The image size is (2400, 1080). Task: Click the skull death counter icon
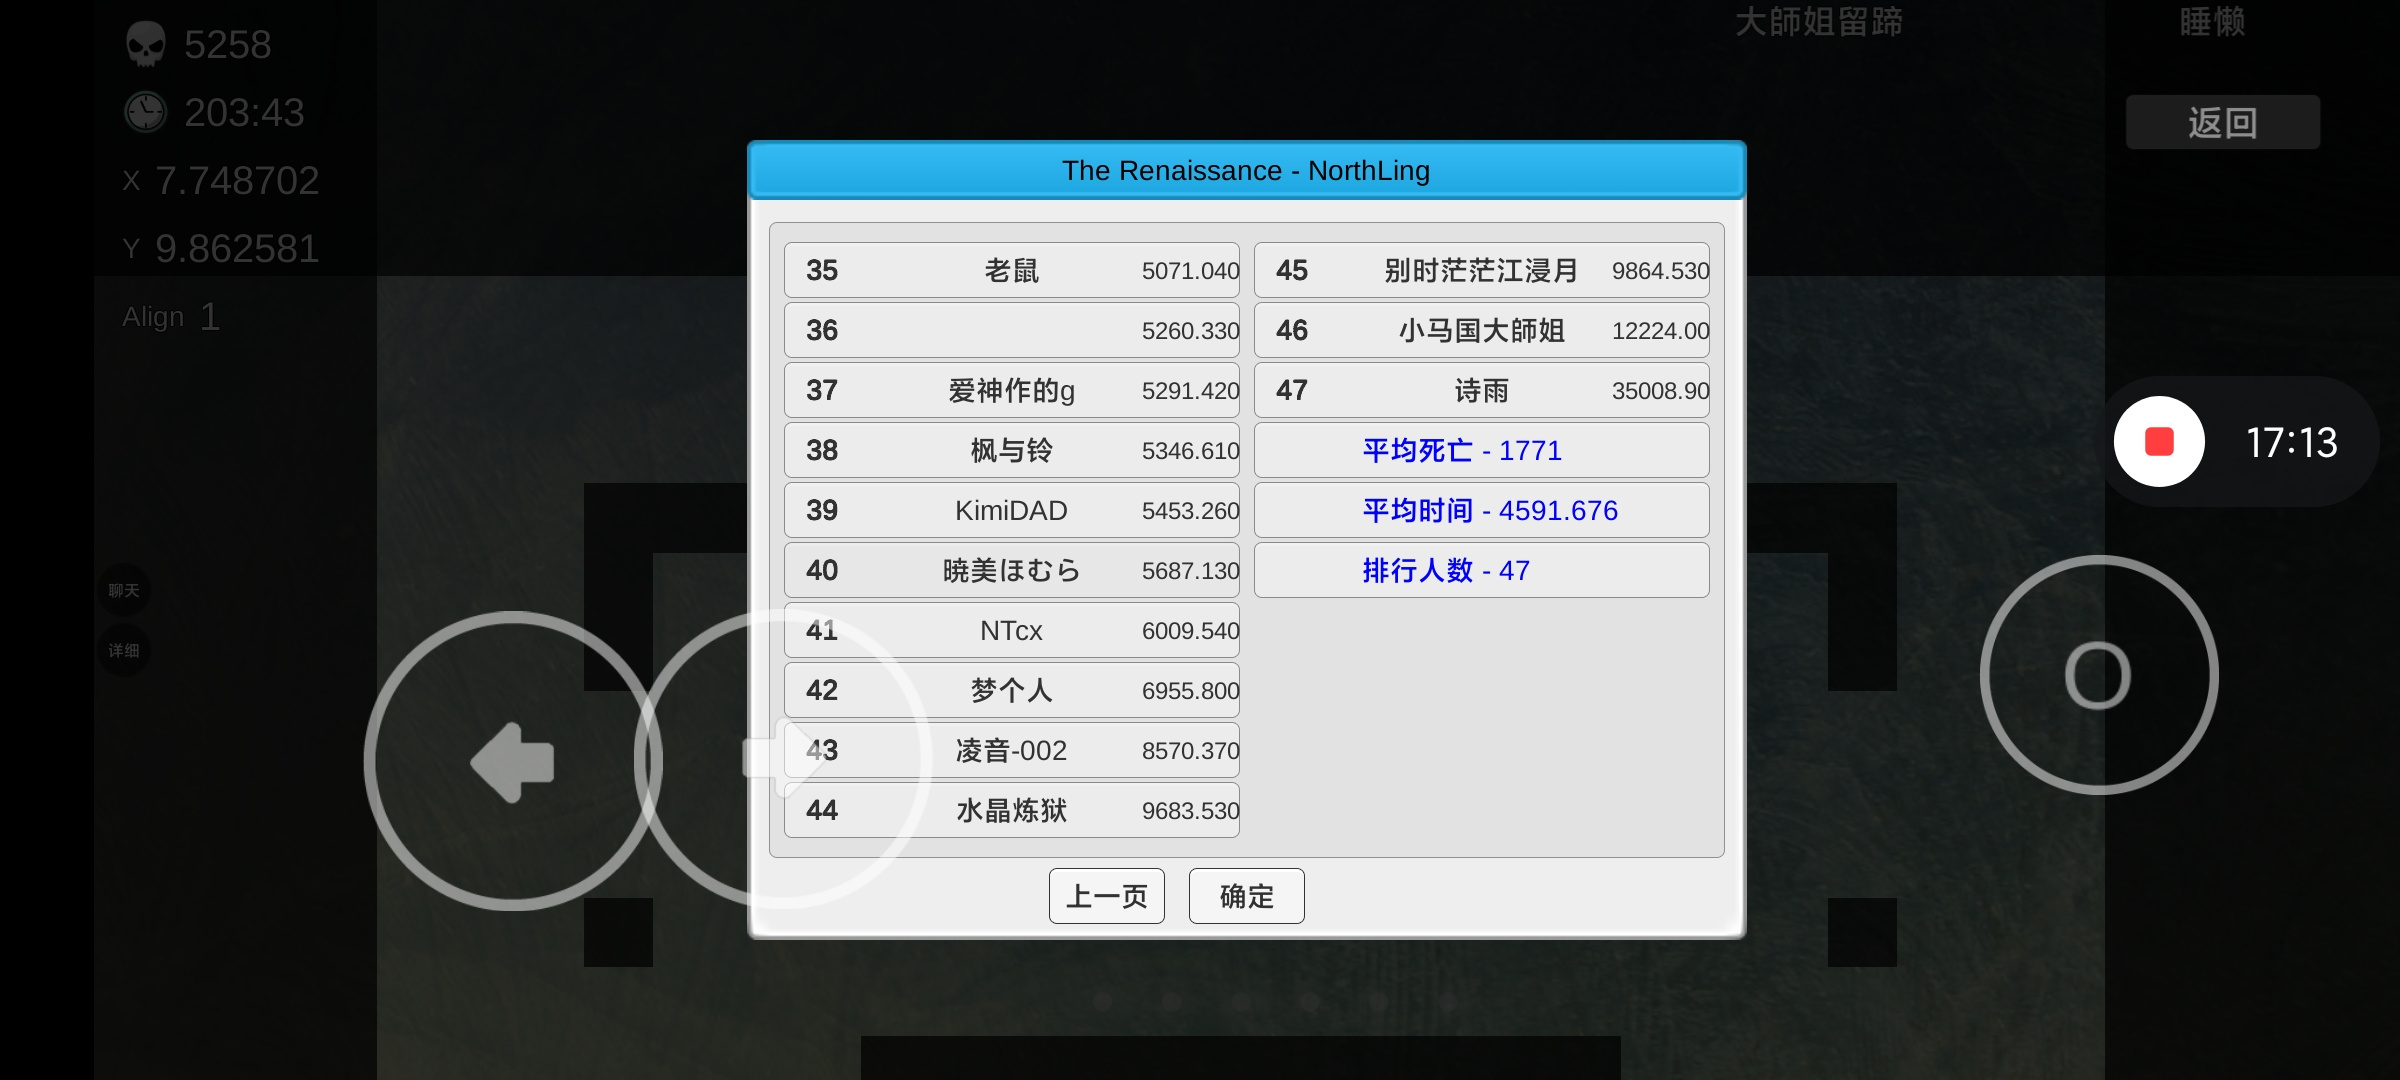coord(146,44)
